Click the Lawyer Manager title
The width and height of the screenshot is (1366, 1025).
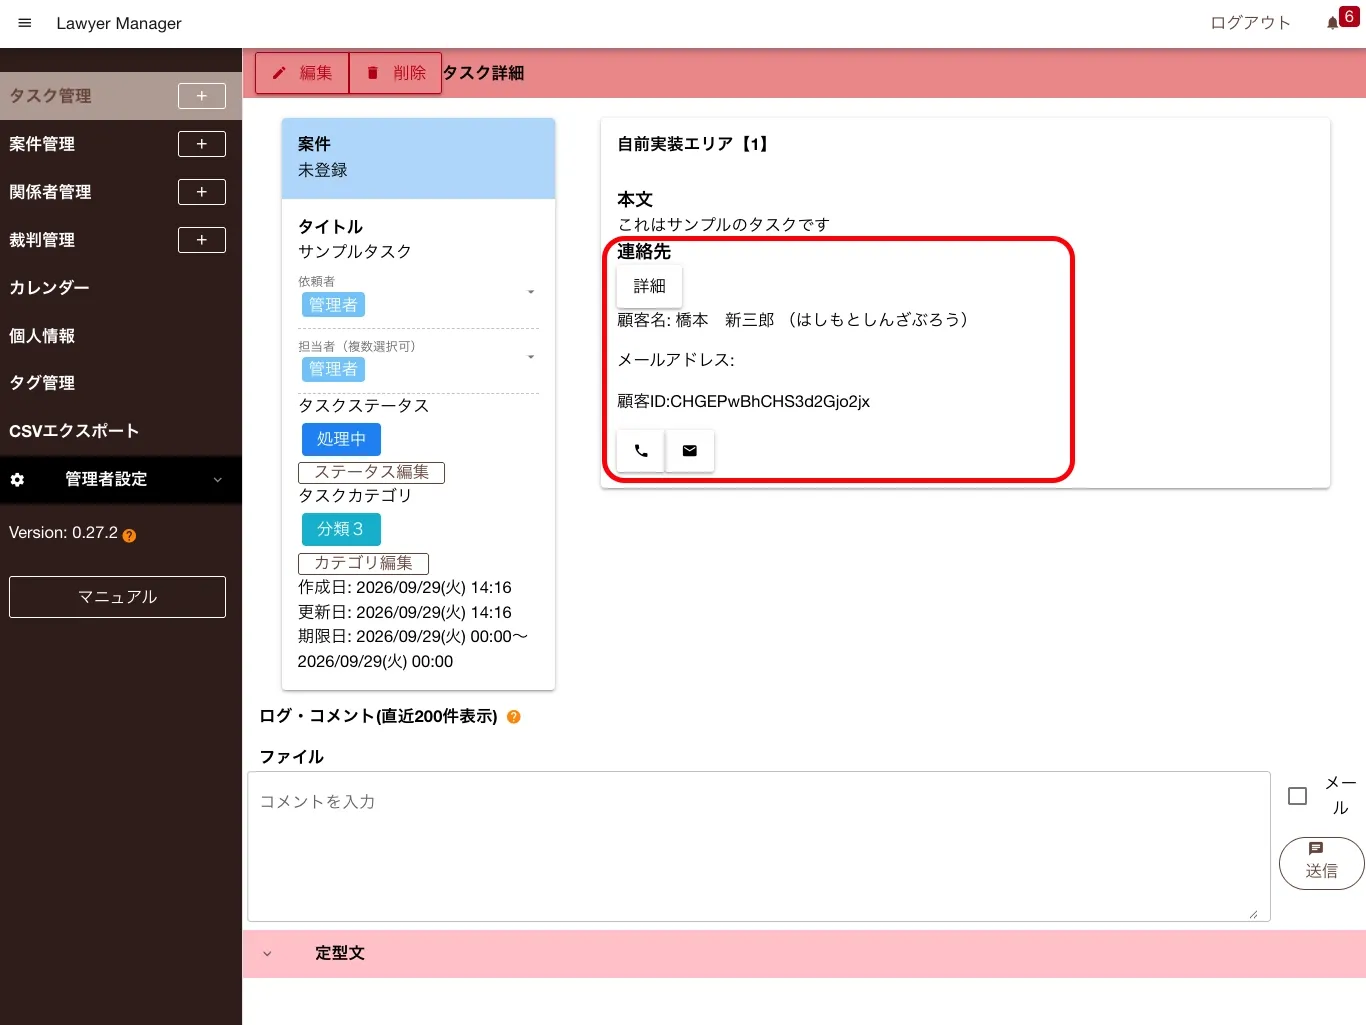119,23
